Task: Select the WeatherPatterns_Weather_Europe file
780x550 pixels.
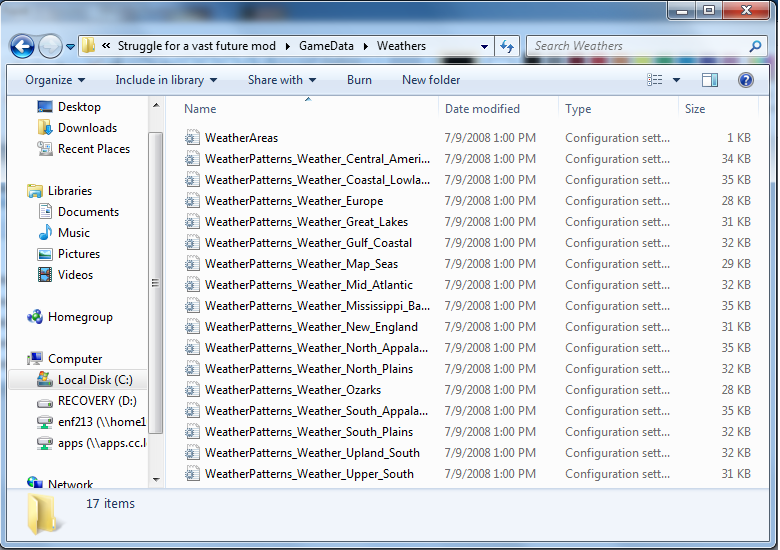Action: (x=294, y=201)
